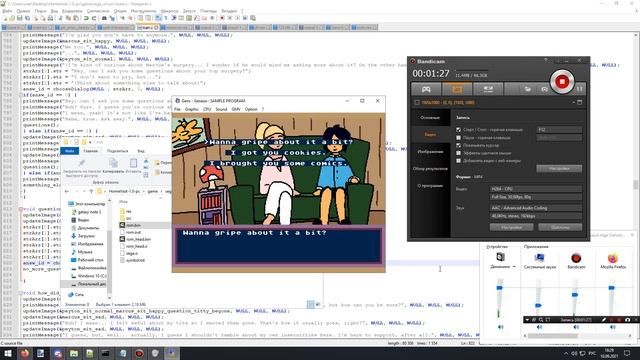Enable add webcam overlay checkbox in Bandicam

(458, 161)
